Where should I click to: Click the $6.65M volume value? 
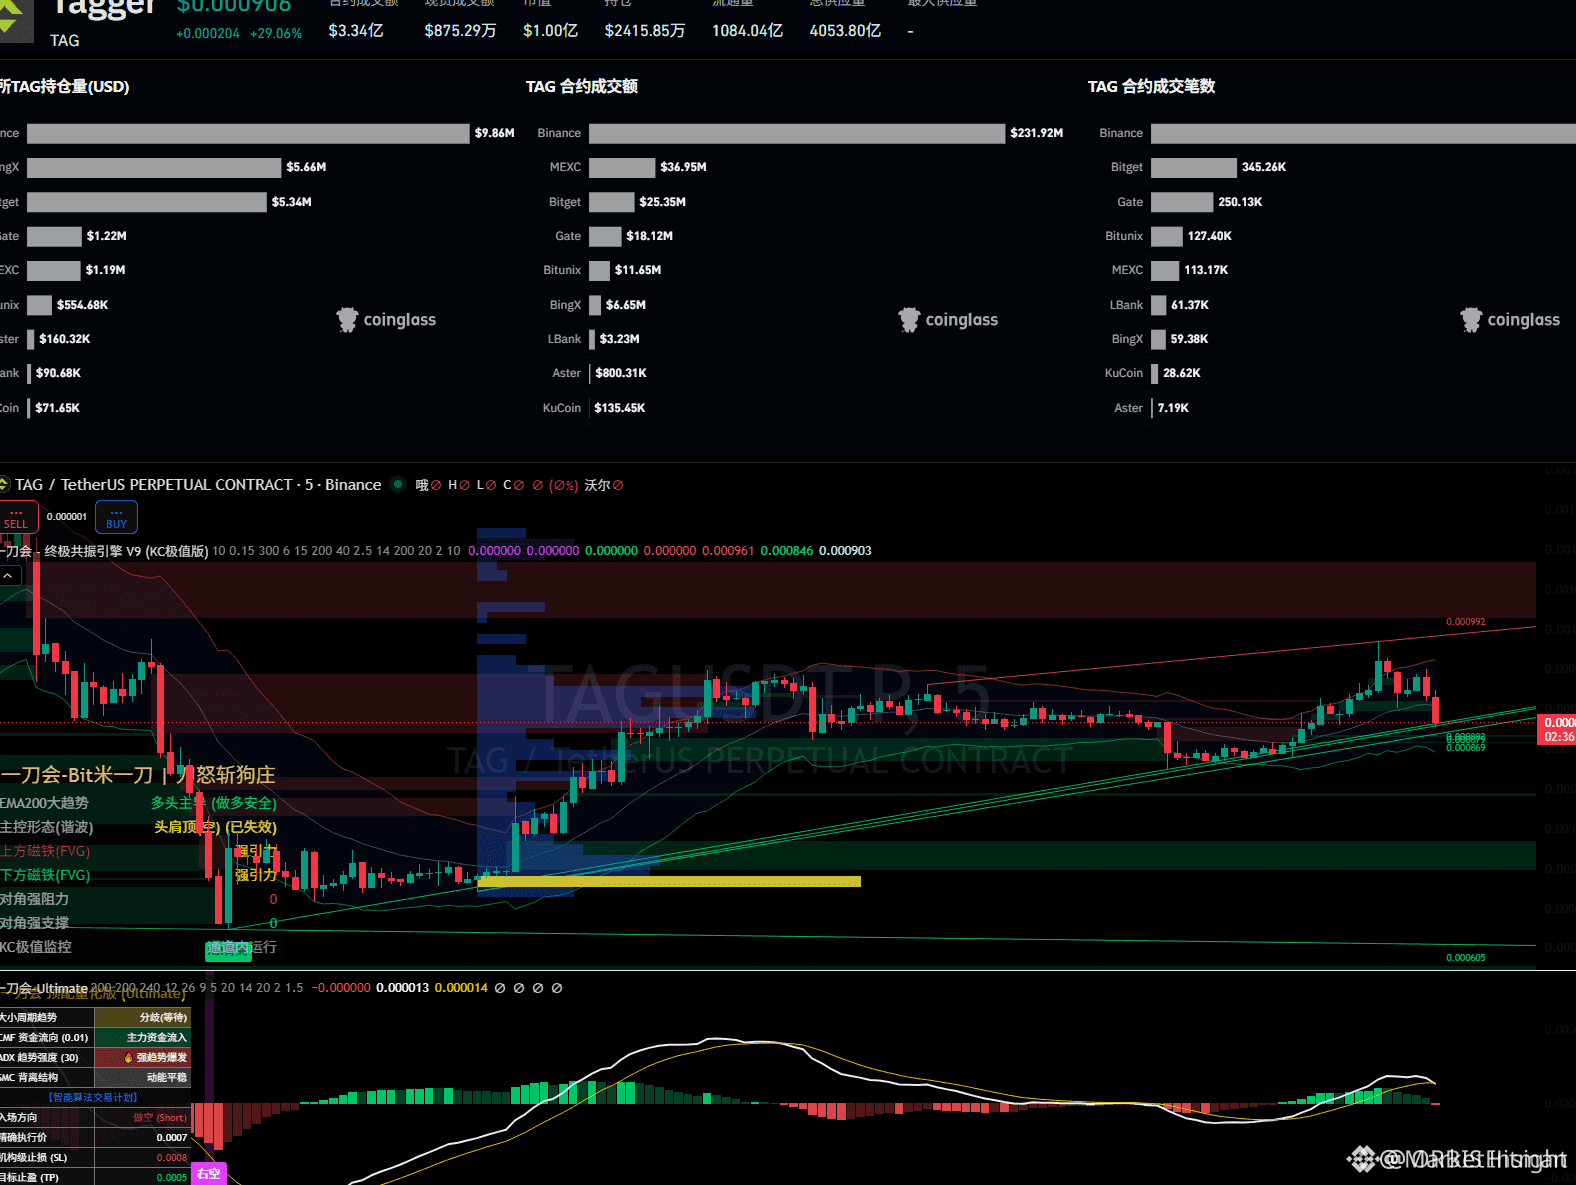coord(626,305)
